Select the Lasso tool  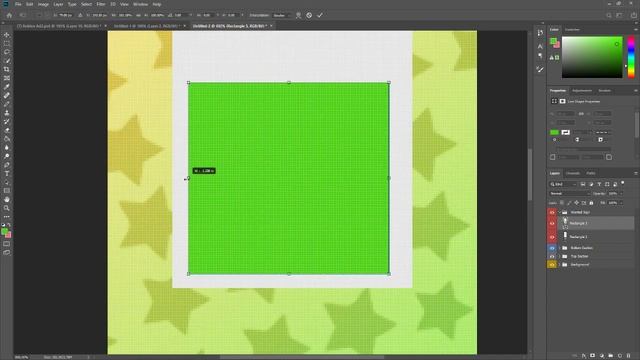(7, 52)
